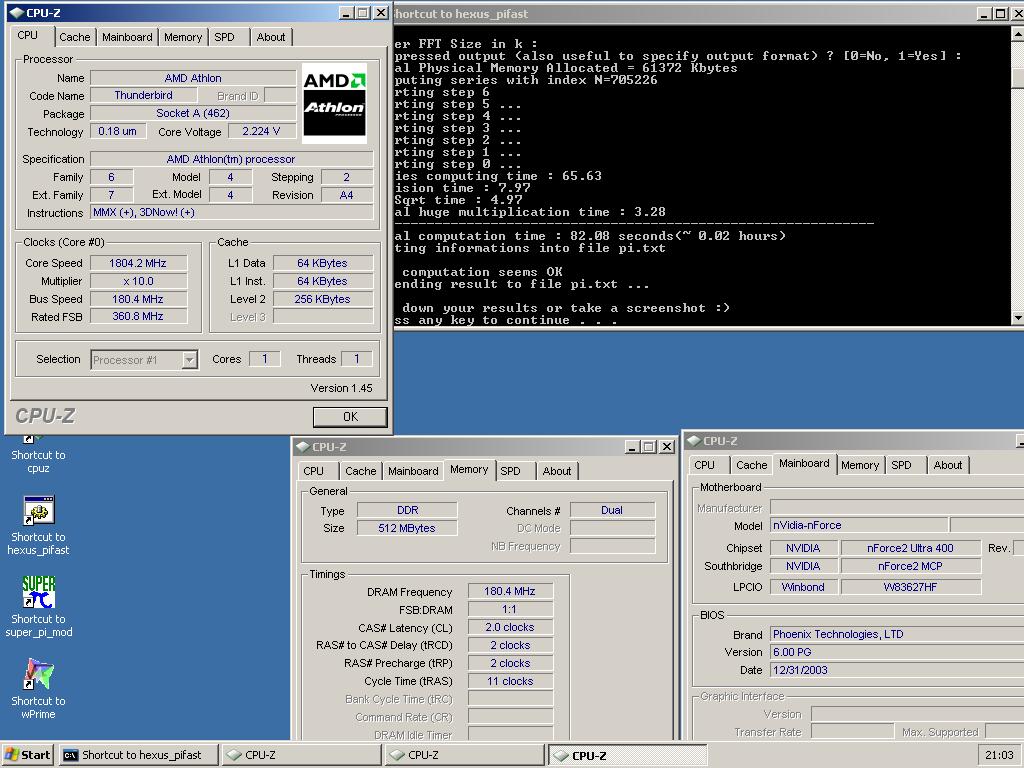This screenshot has width=1024, height=768.
Task: Click the Southbridge field nForce2 MCP
Action: pos(910,566)
